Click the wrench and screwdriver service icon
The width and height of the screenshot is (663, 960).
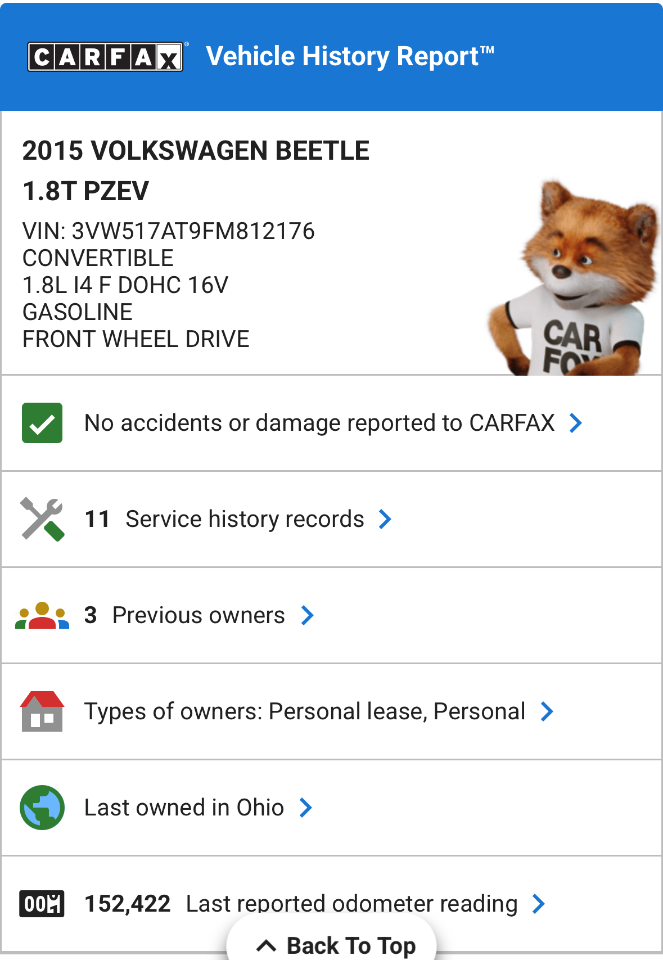pos(42,519)
